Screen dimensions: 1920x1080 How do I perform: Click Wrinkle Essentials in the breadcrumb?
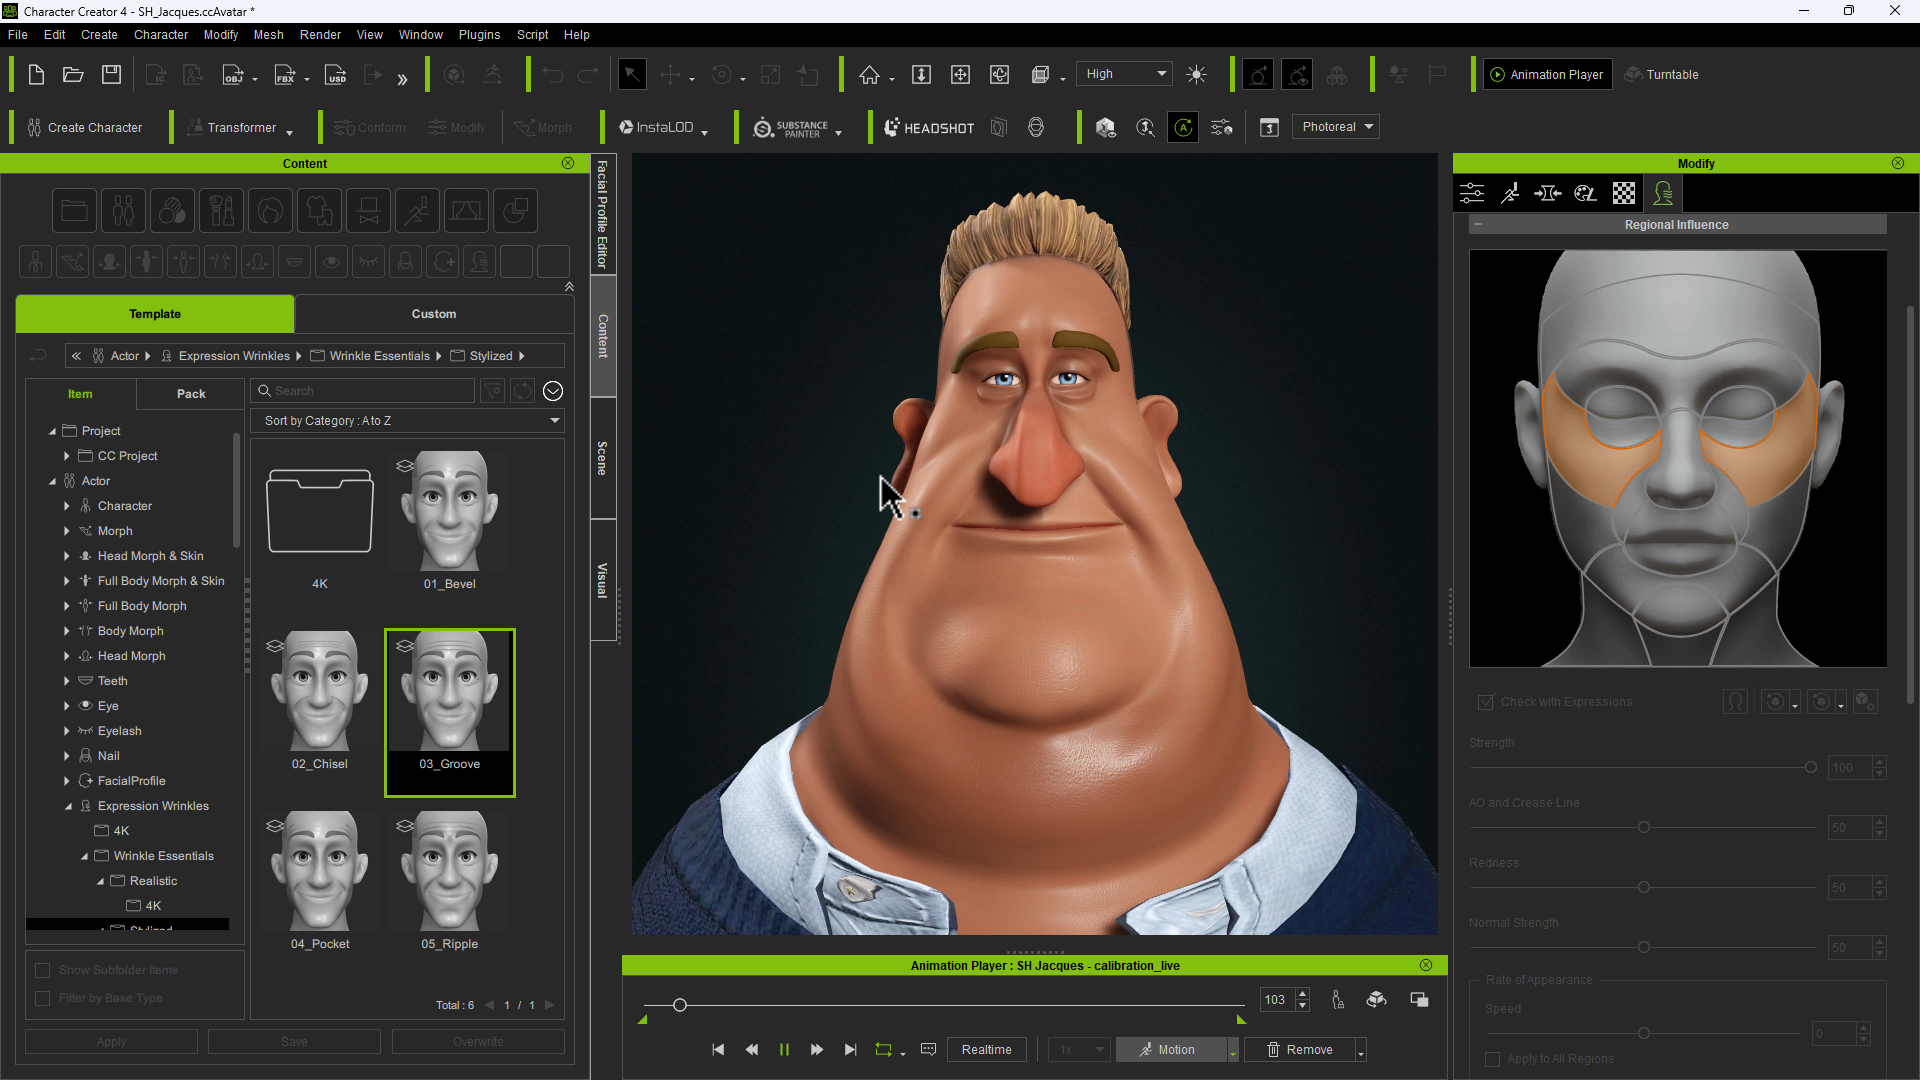[379, 356]
